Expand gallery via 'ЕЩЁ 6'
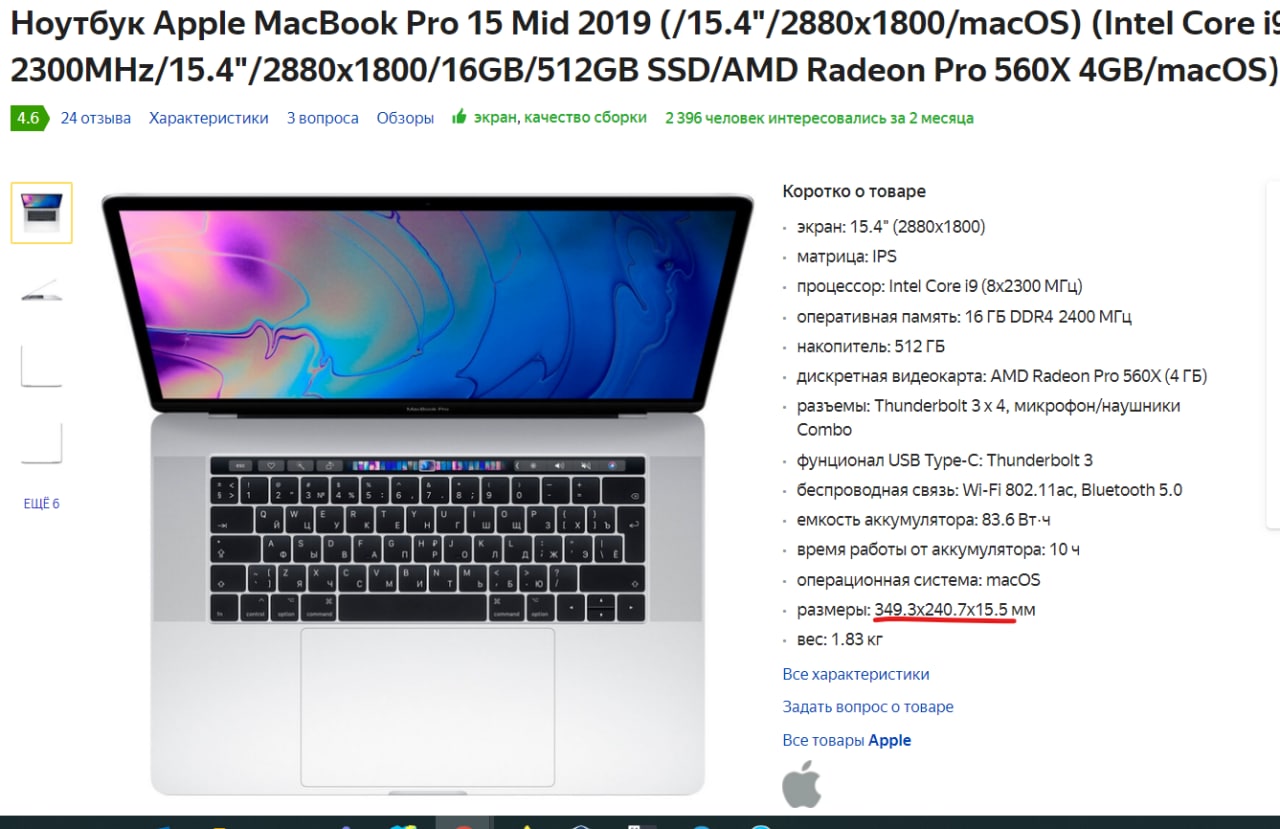 [42, 504]
